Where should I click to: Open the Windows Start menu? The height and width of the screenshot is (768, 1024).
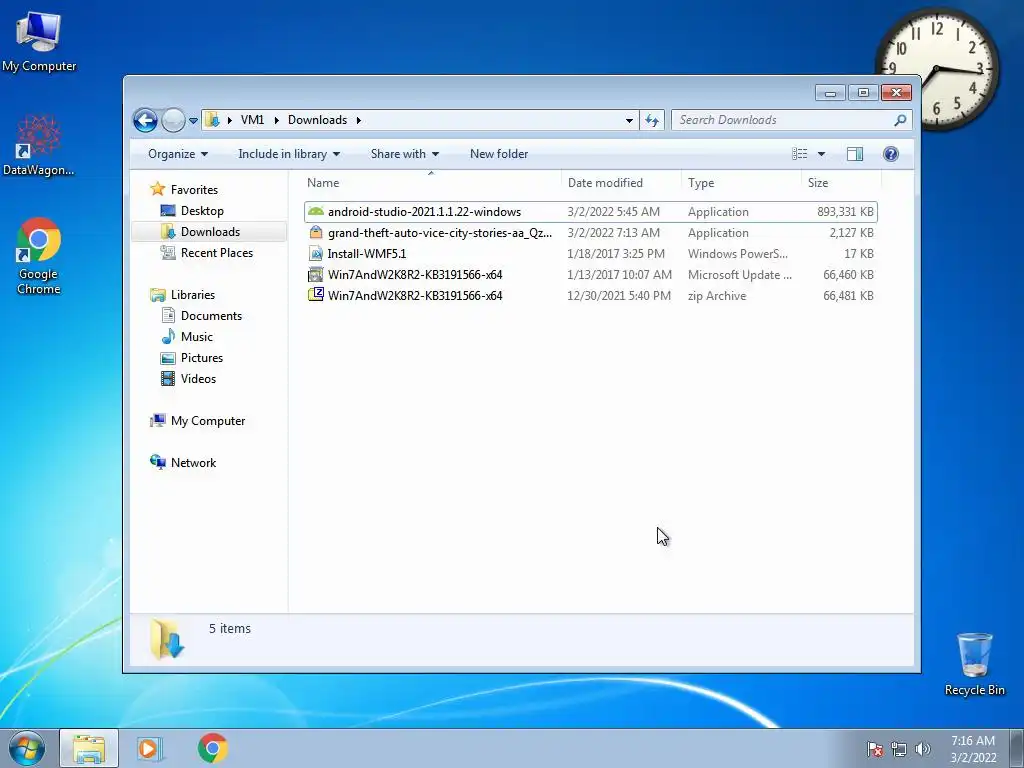tap(27, 748)
